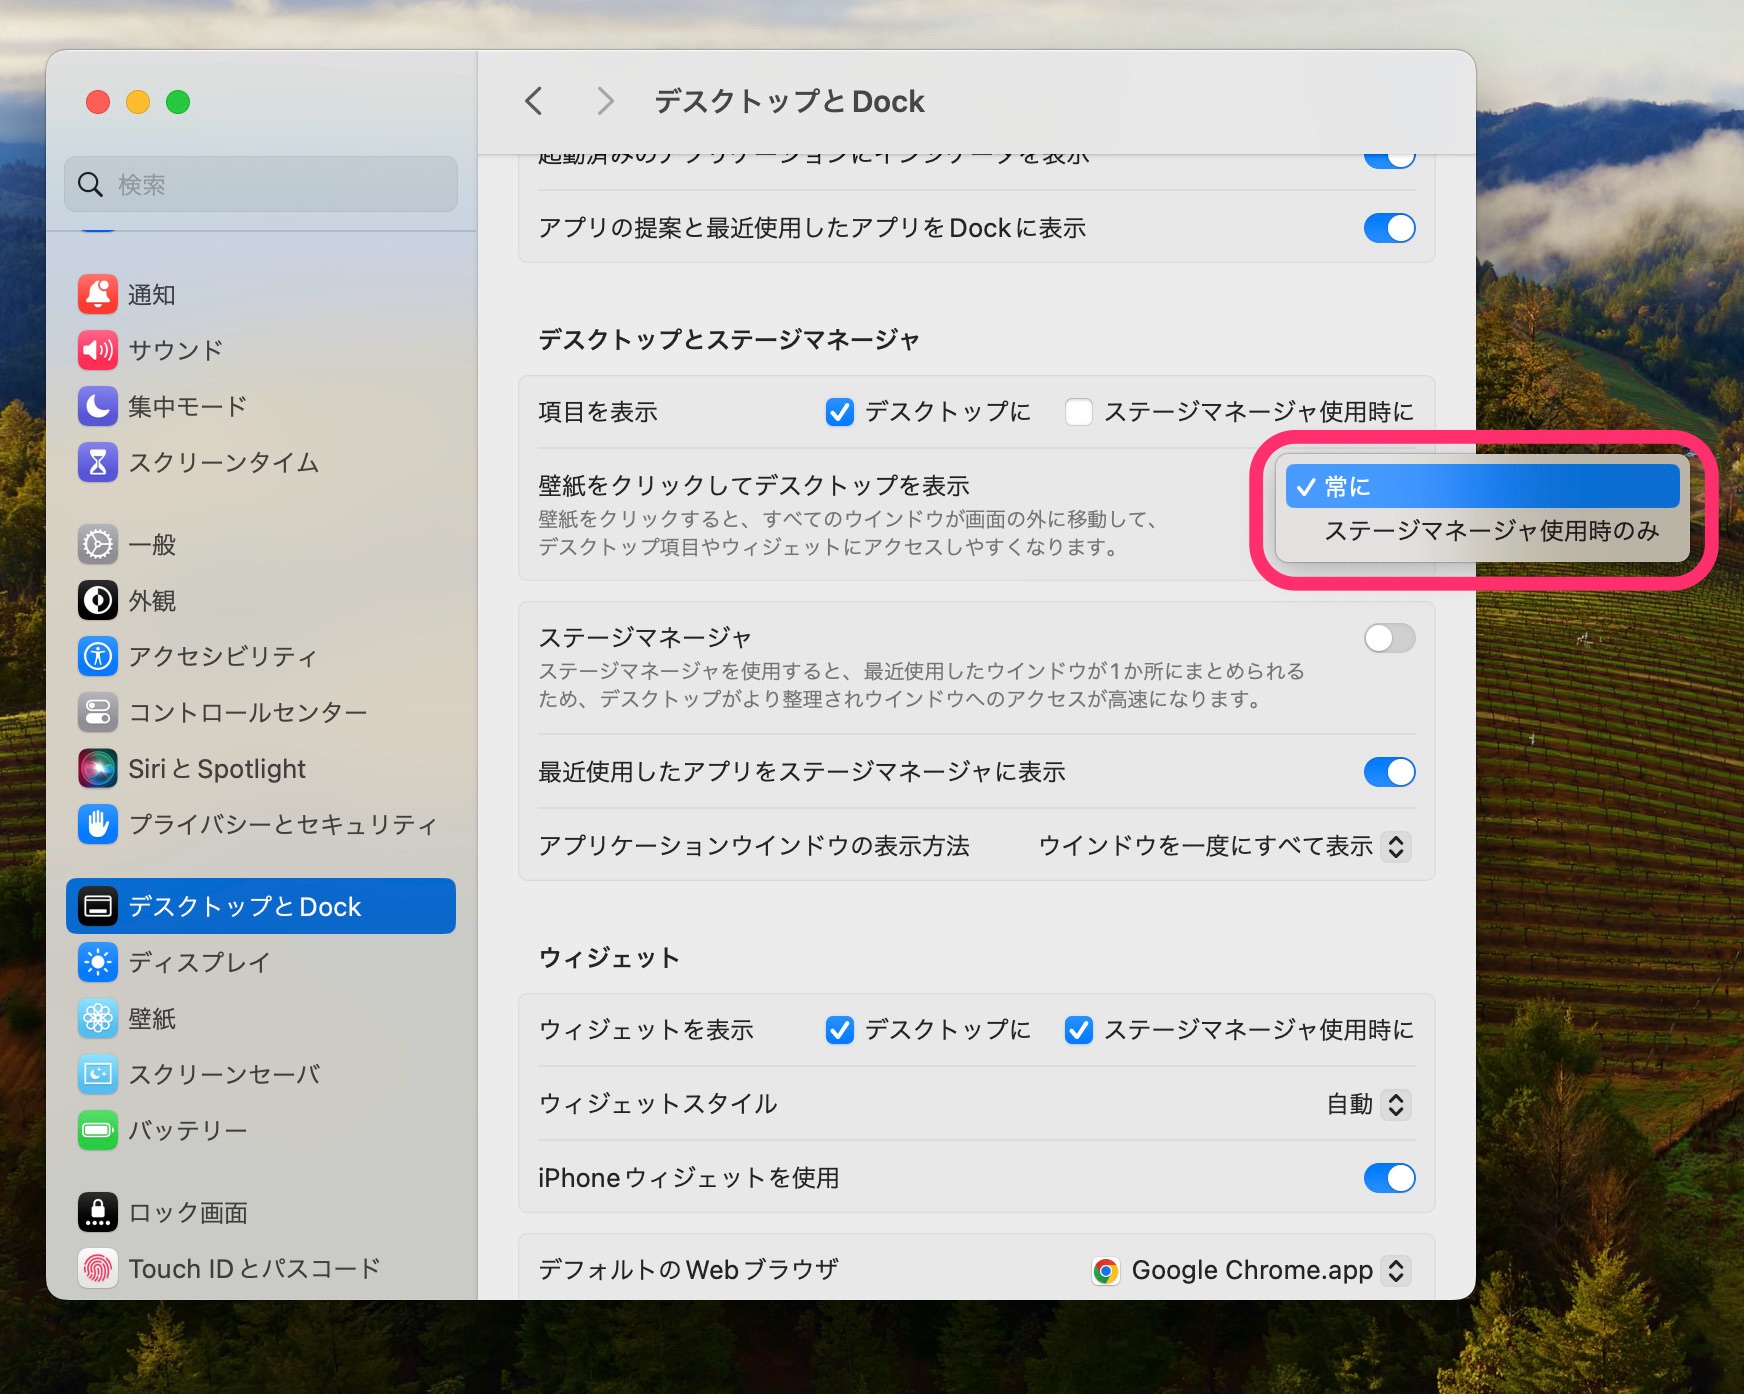Screen dimensions: 1744x1394
Task: Click the デスクトップと Dock title text
Action: point(789,101)
